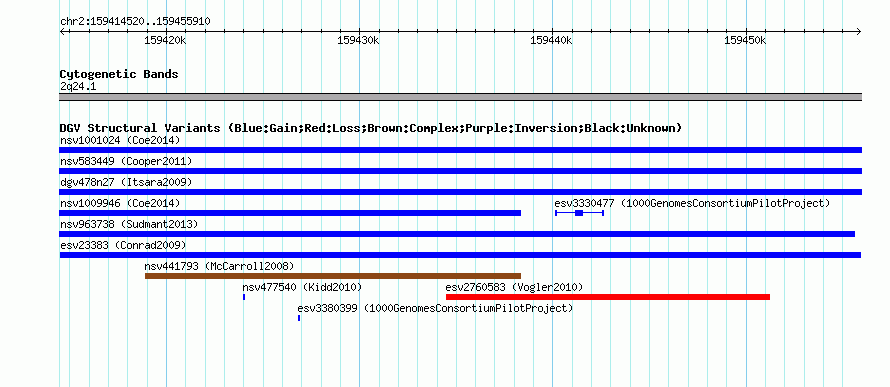The height and width of the screenshot is (387, 890).
Task: Click the DGV Structural Variants track title
Action: pyautogui.click(x=371, y=128)
